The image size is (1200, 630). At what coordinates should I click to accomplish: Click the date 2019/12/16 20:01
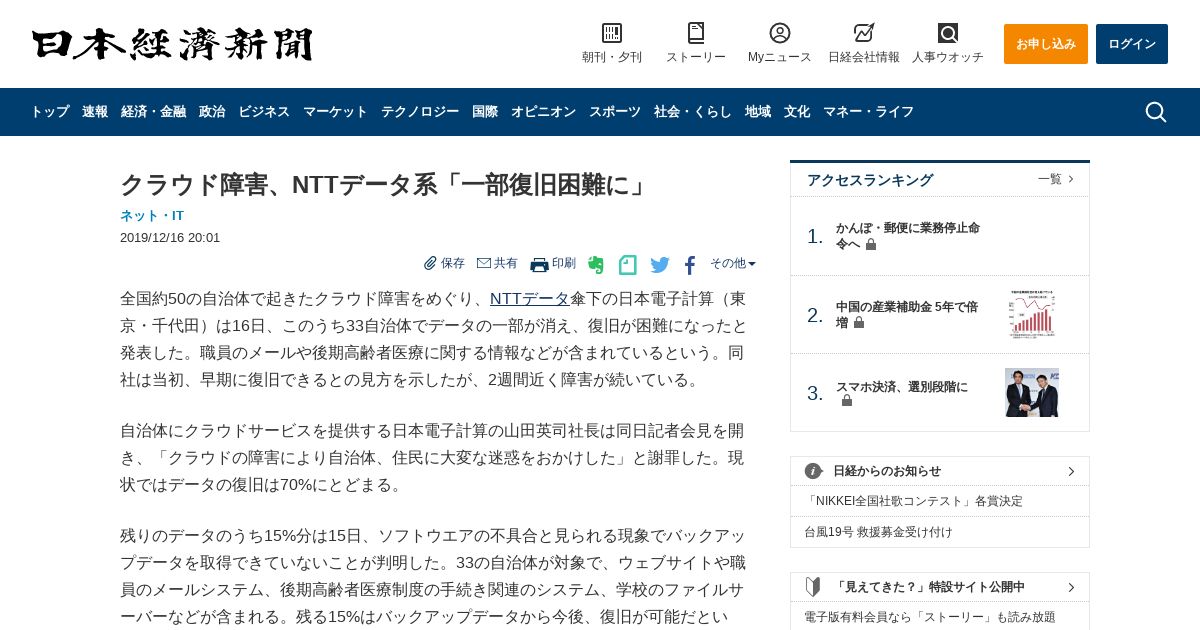pyautogui.click(x=170, y=238)
